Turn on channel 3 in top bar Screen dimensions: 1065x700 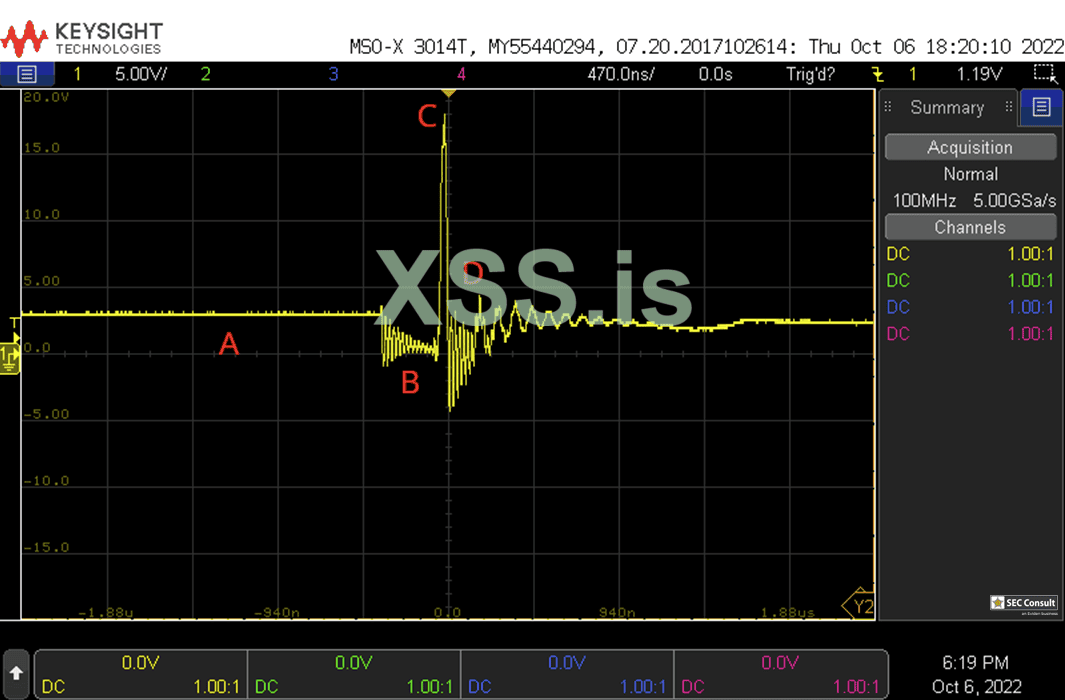333,74
